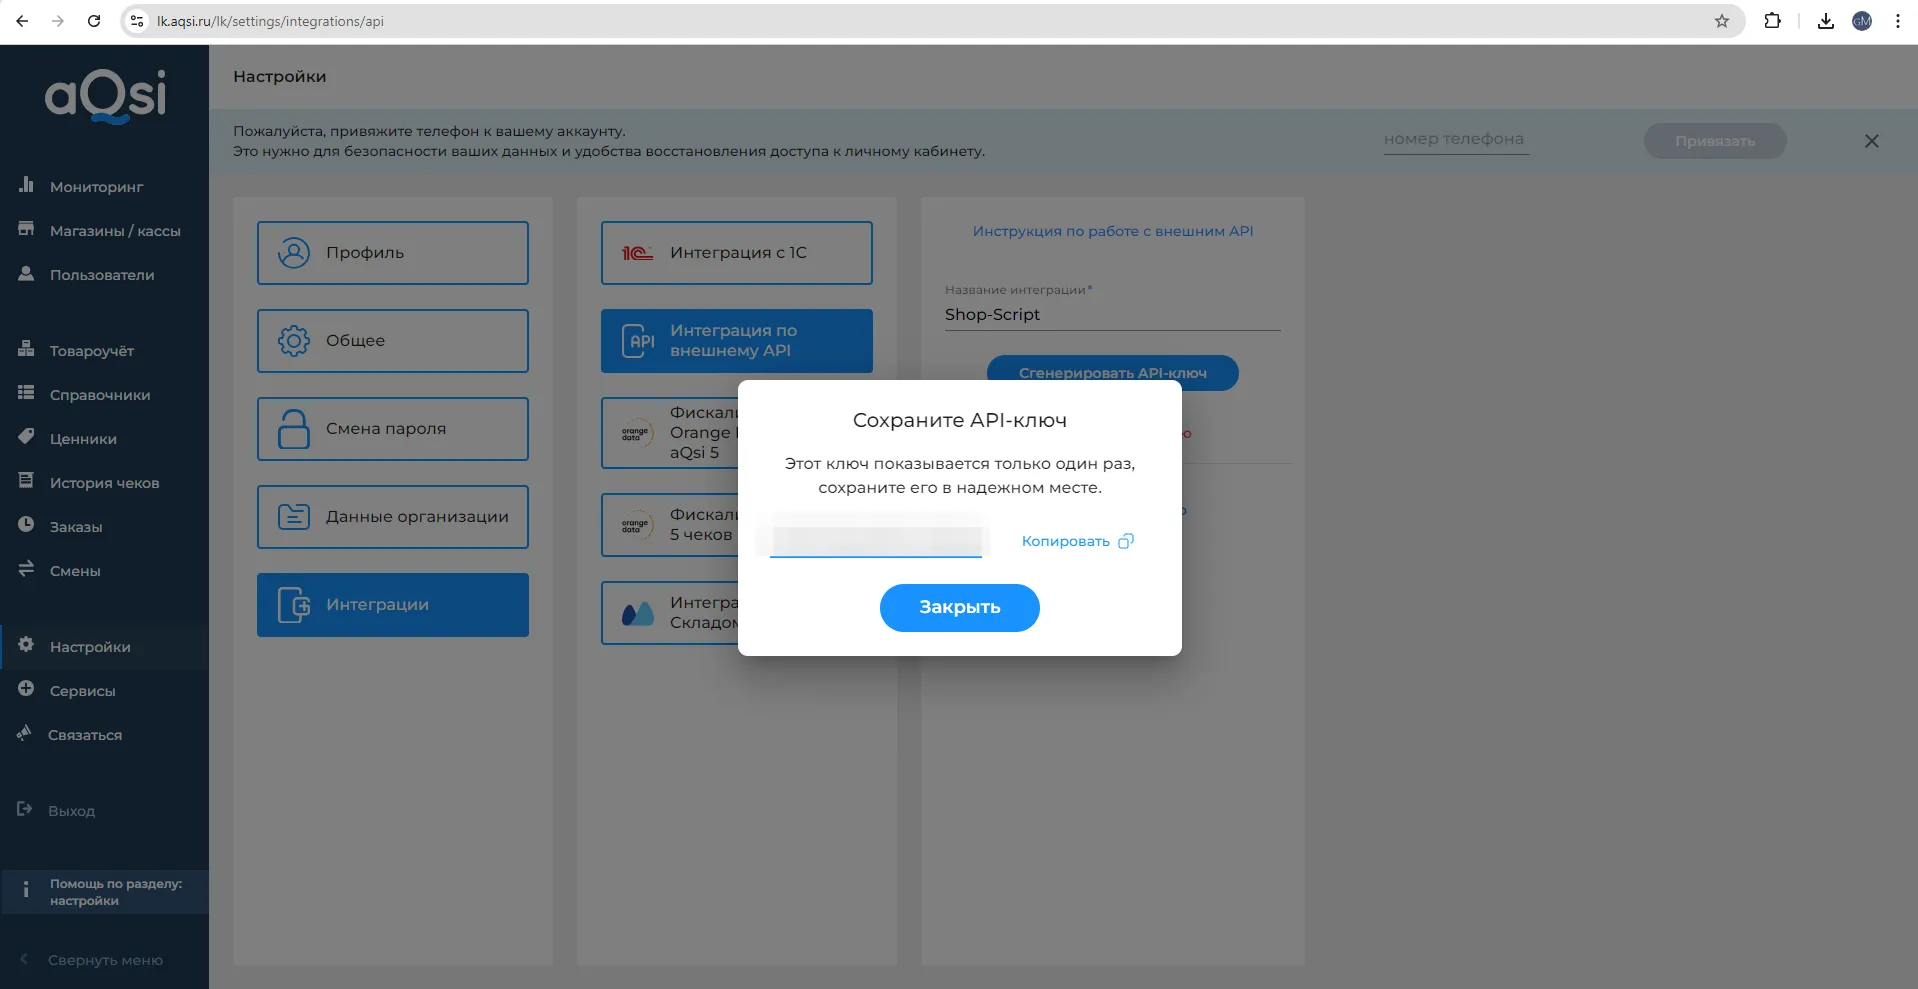Click the Ценники tag icon
The image size is (1918, 989).
point(26,438)
